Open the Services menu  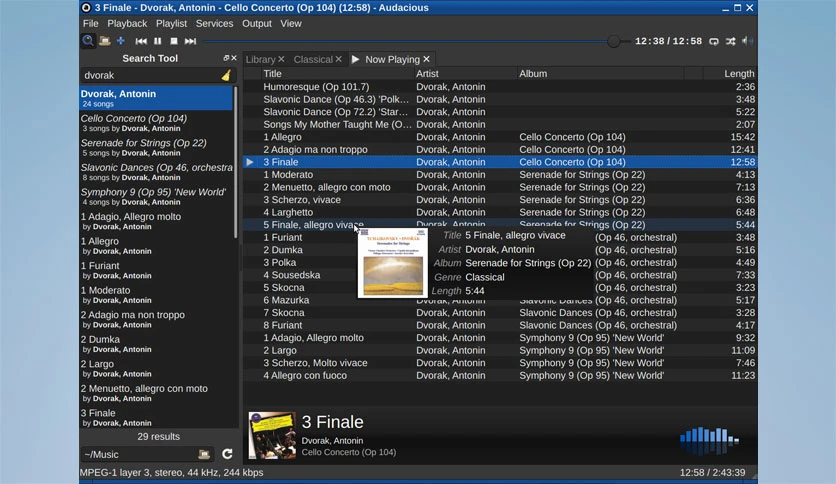214,23
